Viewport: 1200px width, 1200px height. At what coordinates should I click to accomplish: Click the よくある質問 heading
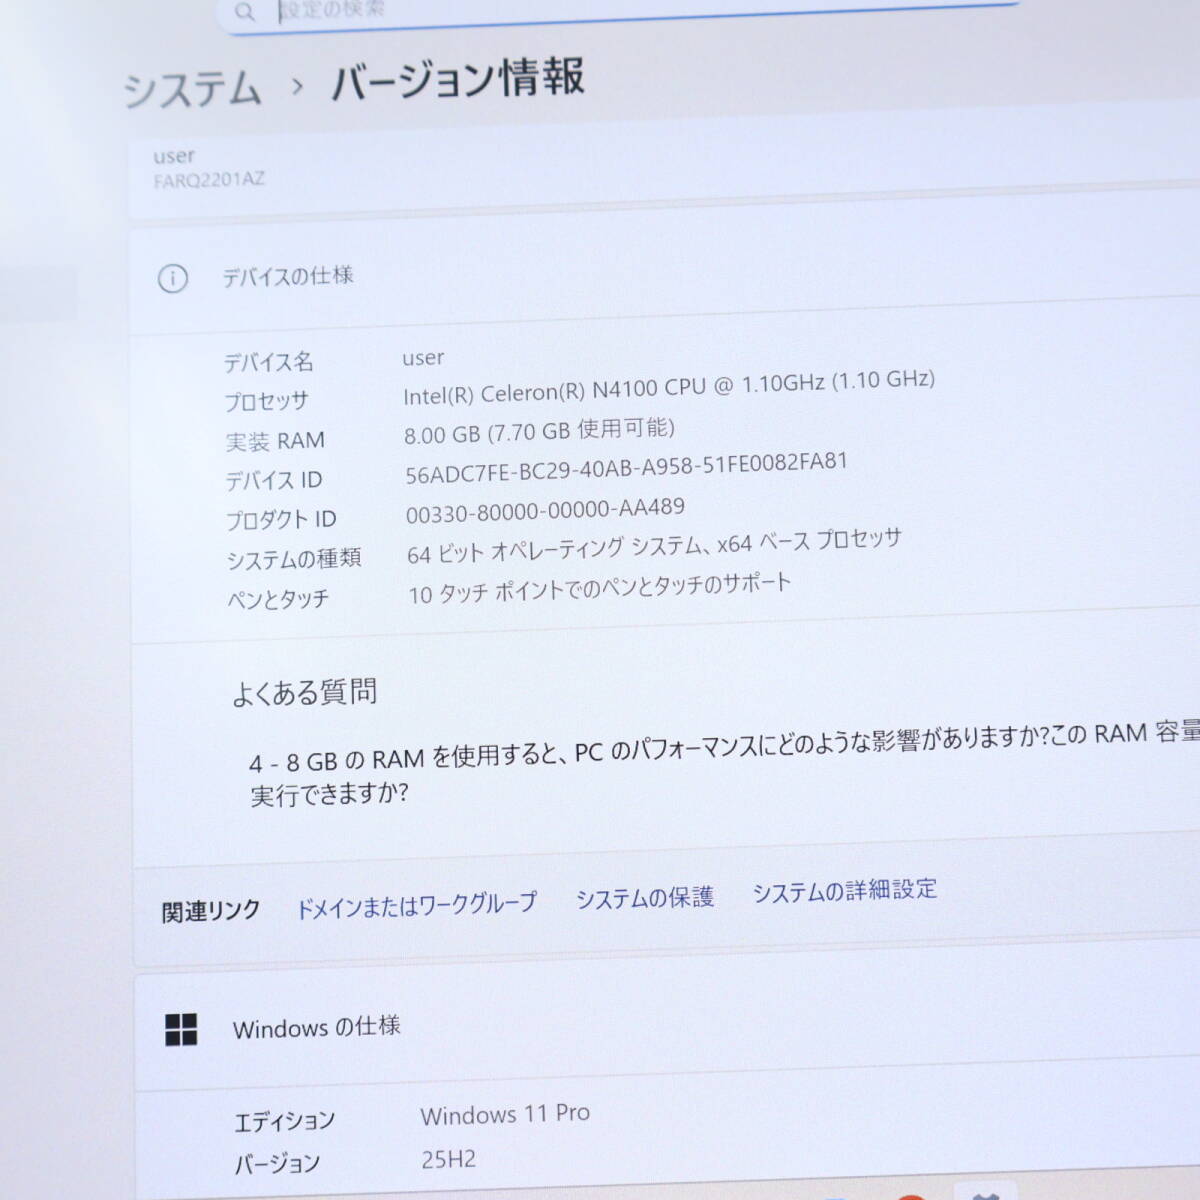[304, 692]
